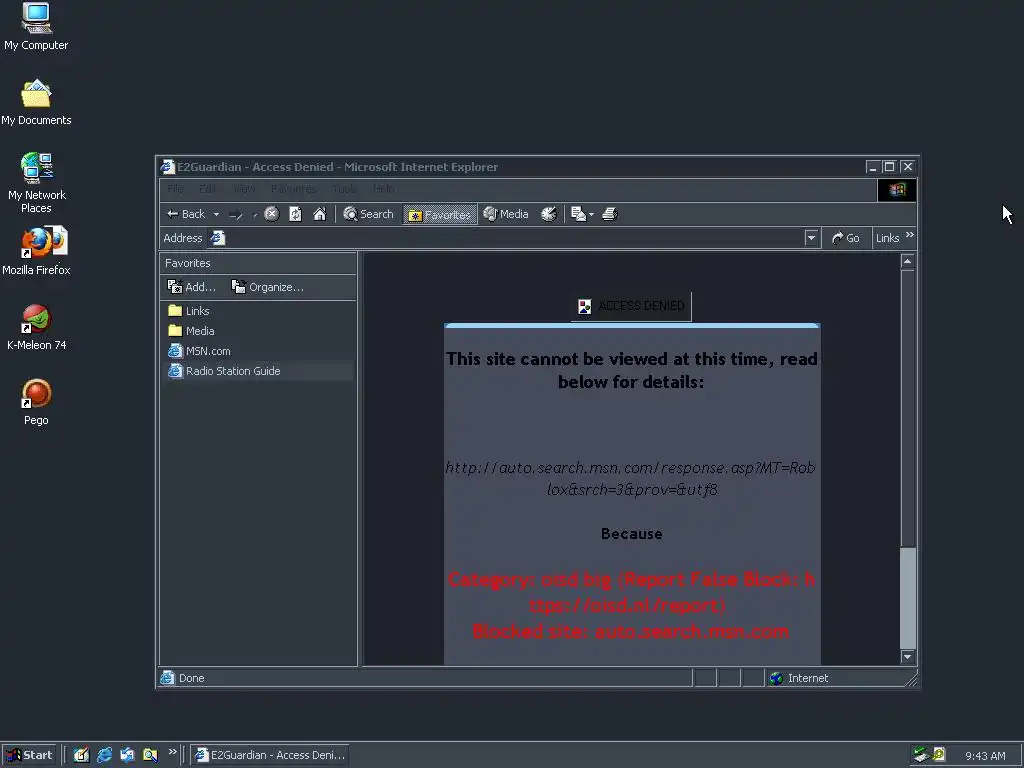Click the ACCESS DENIED broken image
Viewport: 1024px width, 768px height.
(631, 306)
